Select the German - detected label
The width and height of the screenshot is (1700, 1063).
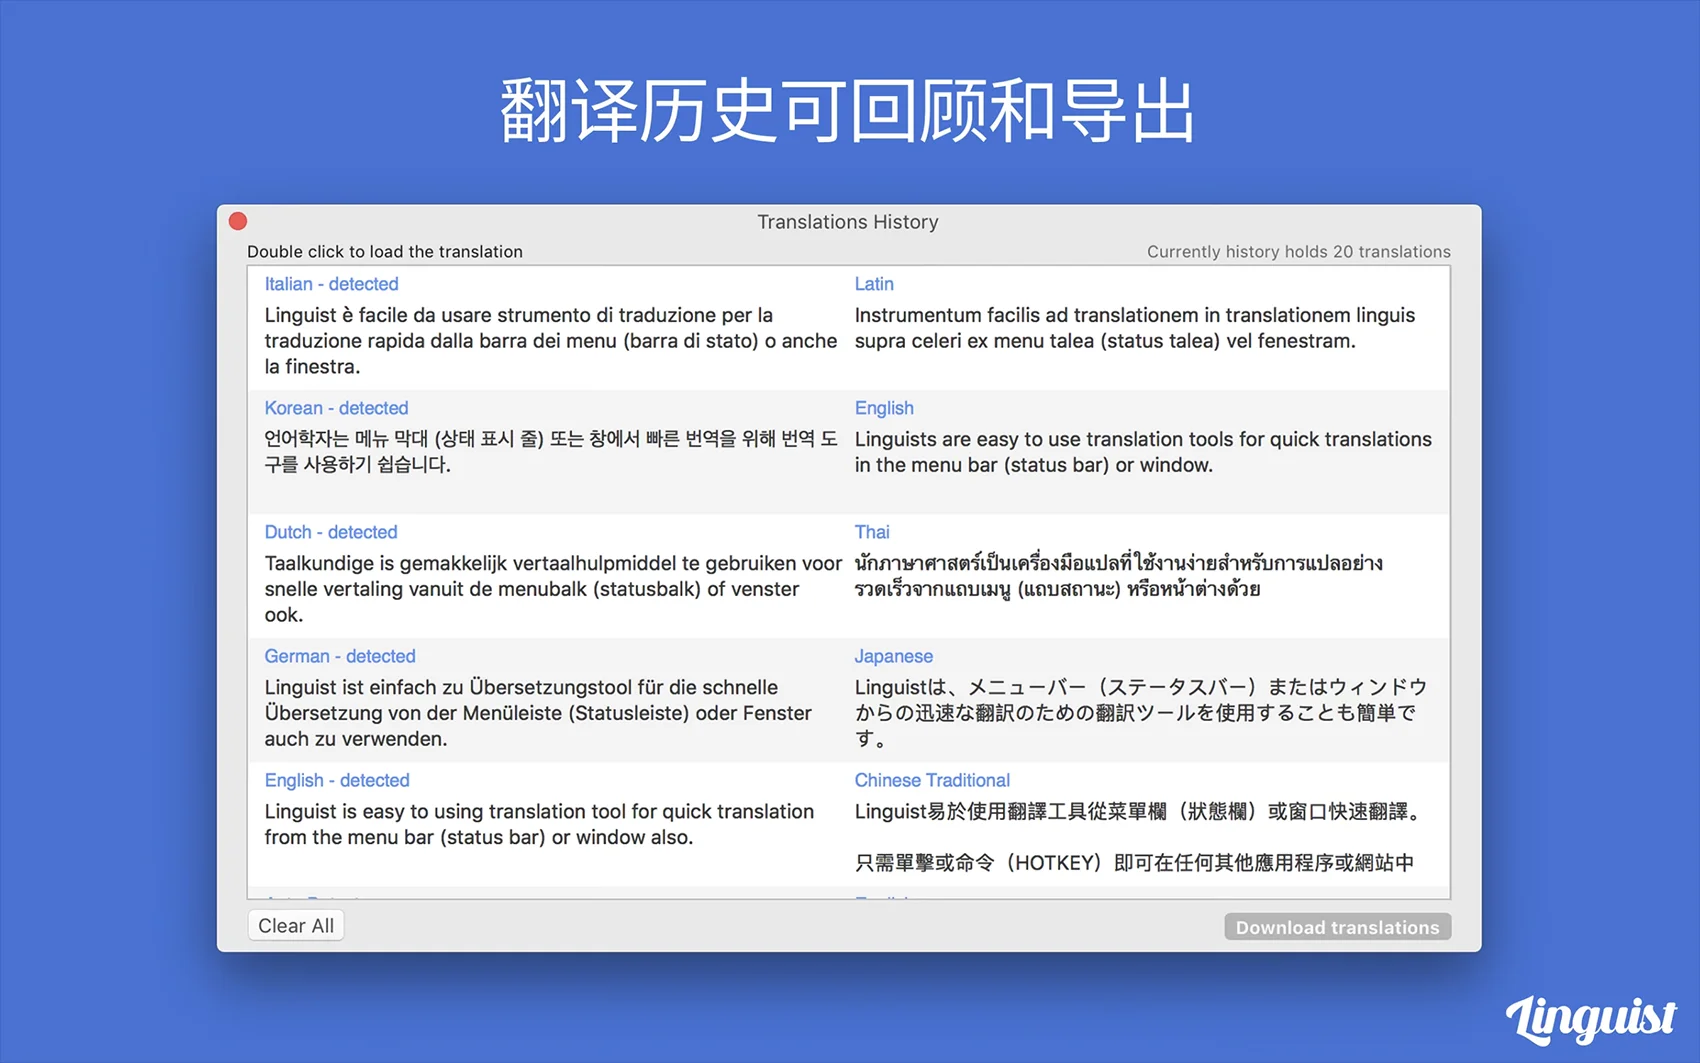[340, 656]
